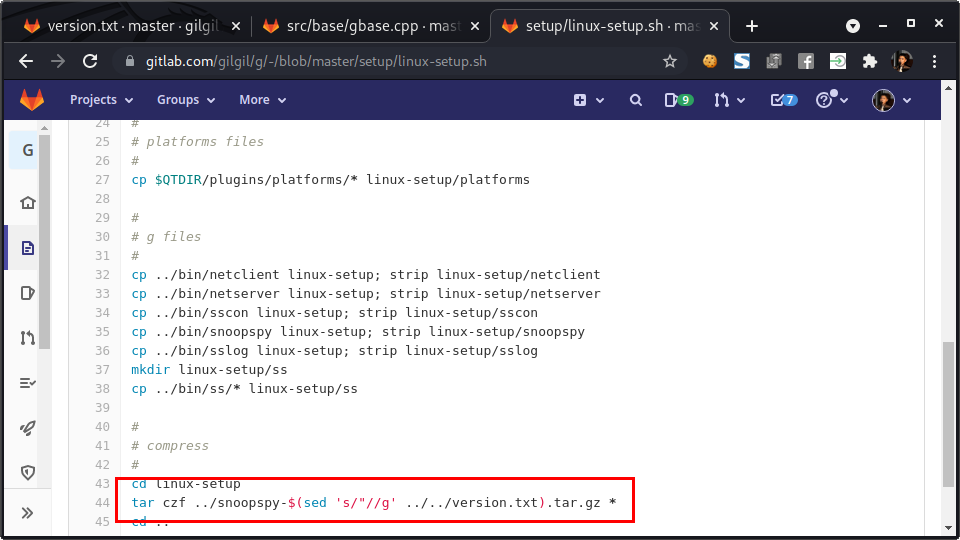Expand the Projects dropdown

tap(101, 100)
